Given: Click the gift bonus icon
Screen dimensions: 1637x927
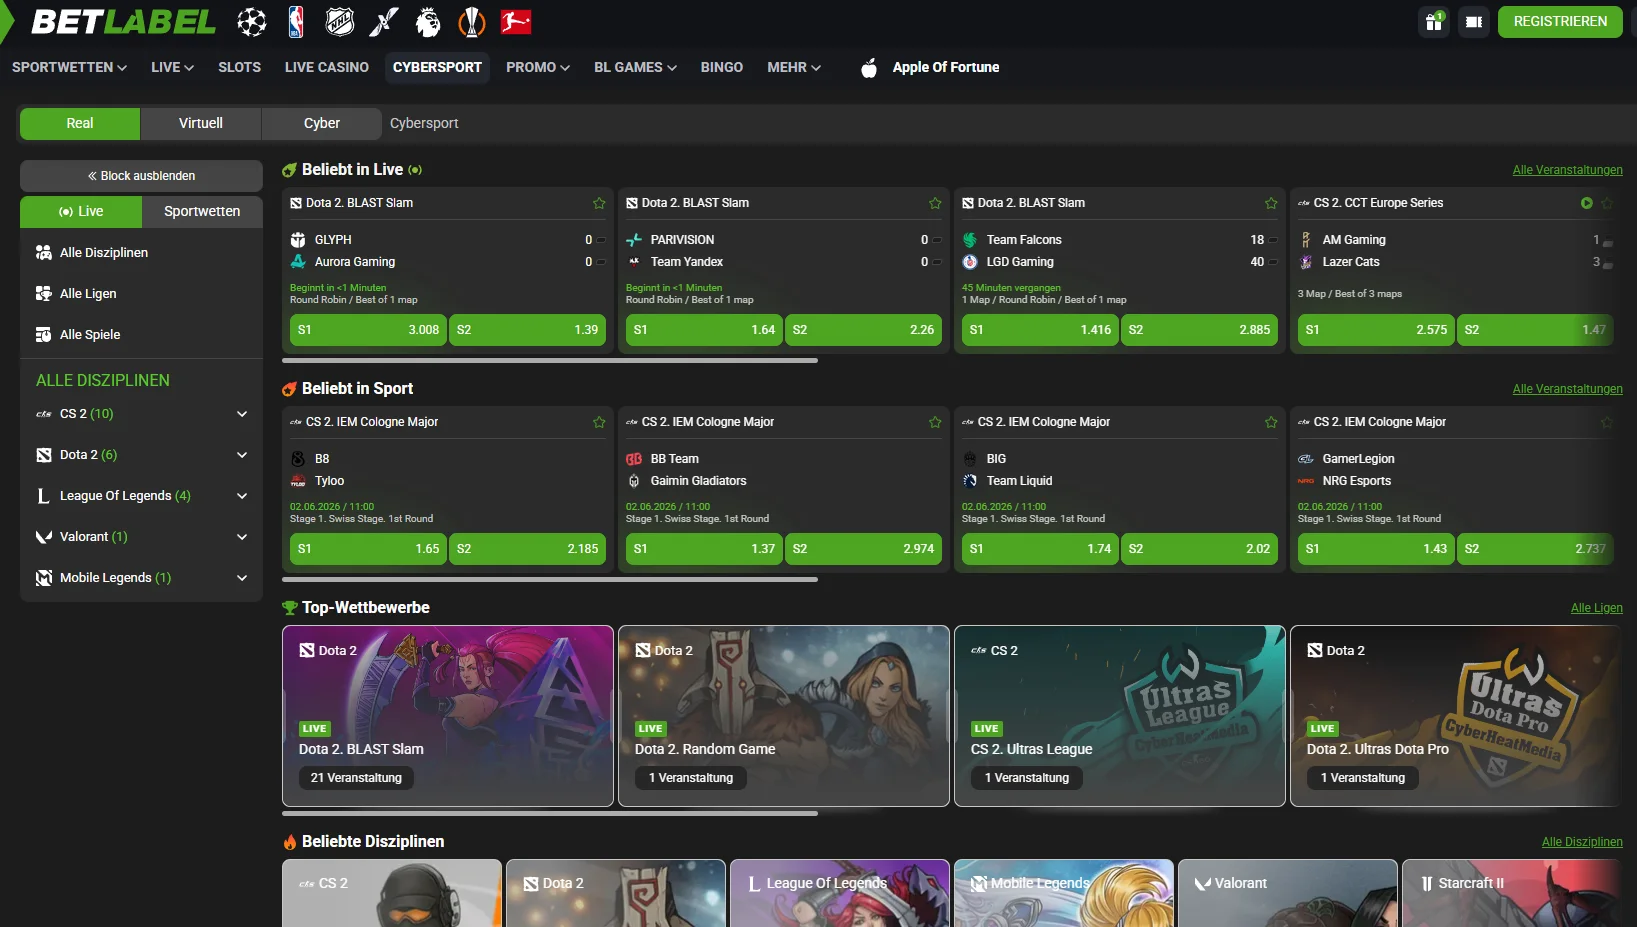Looking at the screenshot, I should (1434, 22).
